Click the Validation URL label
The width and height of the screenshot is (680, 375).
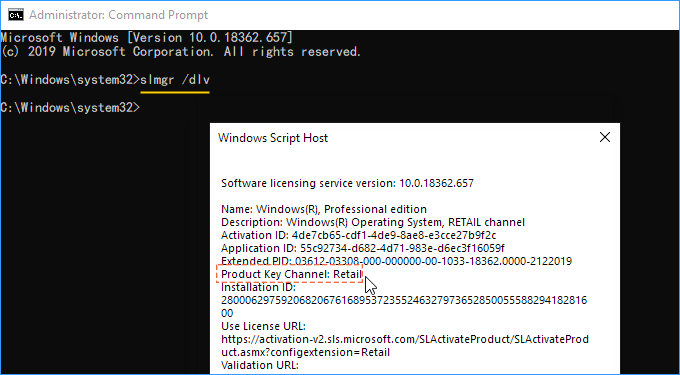(x=260, y=365)
